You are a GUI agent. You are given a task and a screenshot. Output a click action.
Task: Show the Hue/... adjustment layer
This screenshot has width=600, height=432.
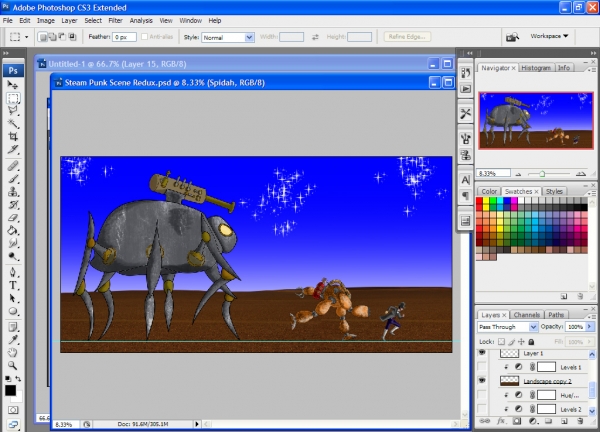[482, 395]
